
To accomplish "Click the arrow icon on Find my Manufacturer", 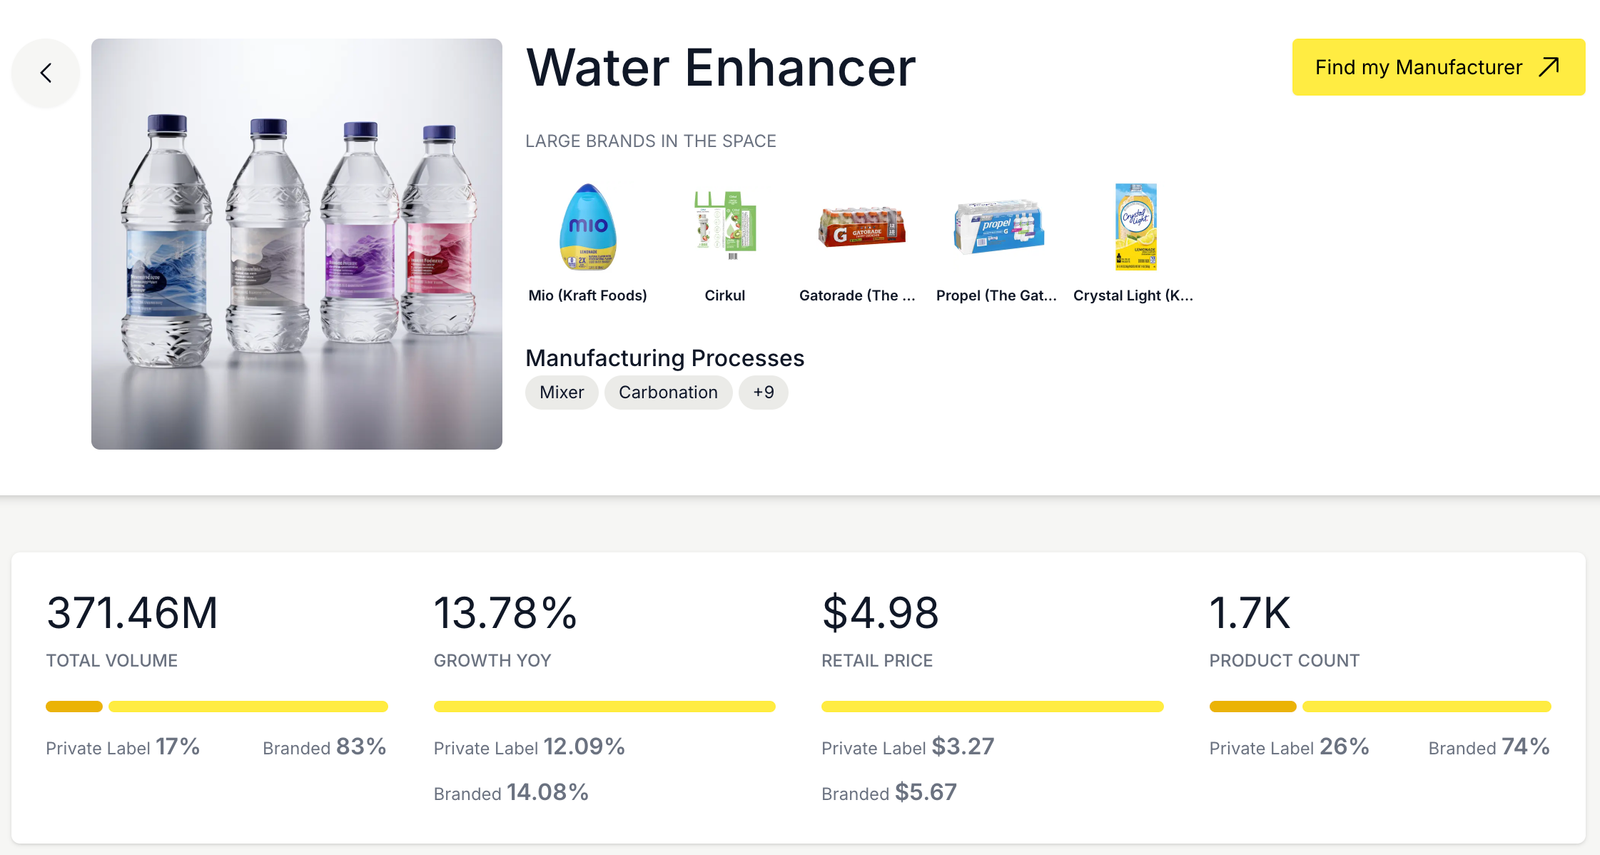I will coord(1549,67).
